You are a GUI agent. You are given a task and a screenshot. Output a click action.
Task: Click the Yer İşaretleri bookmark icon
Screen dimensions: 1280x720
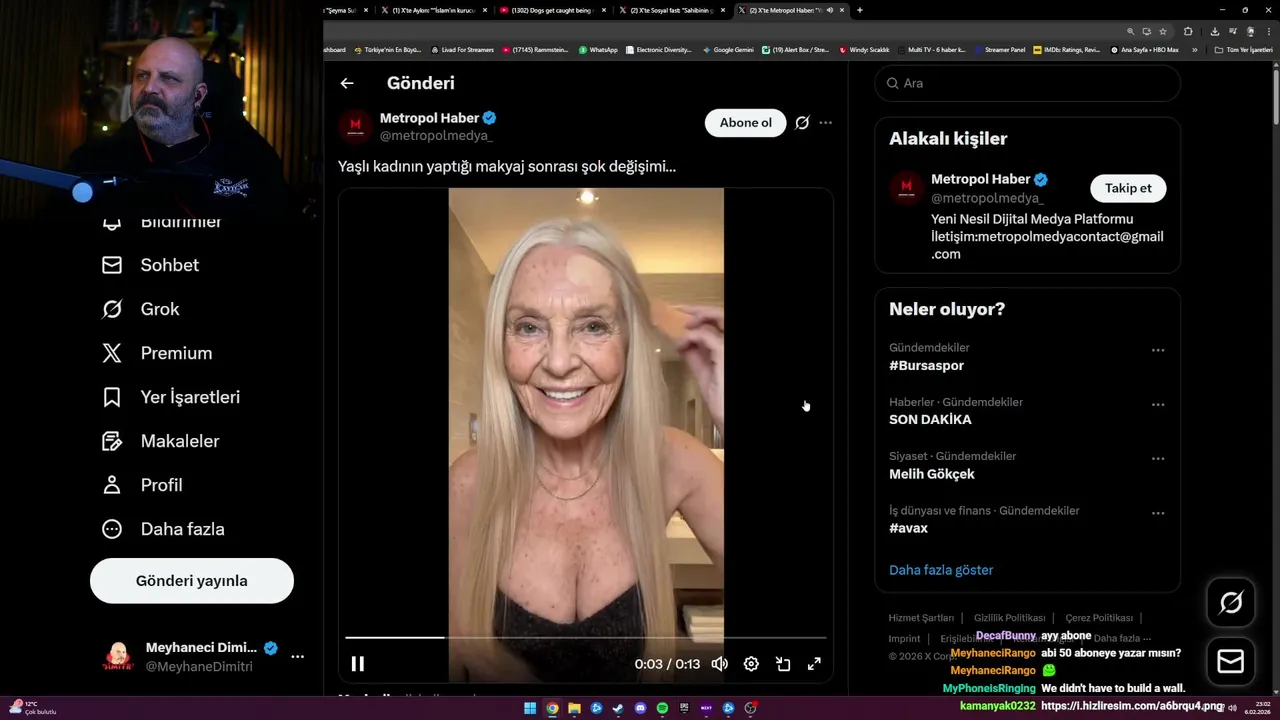pyautogui.click(x=112, y=397)
